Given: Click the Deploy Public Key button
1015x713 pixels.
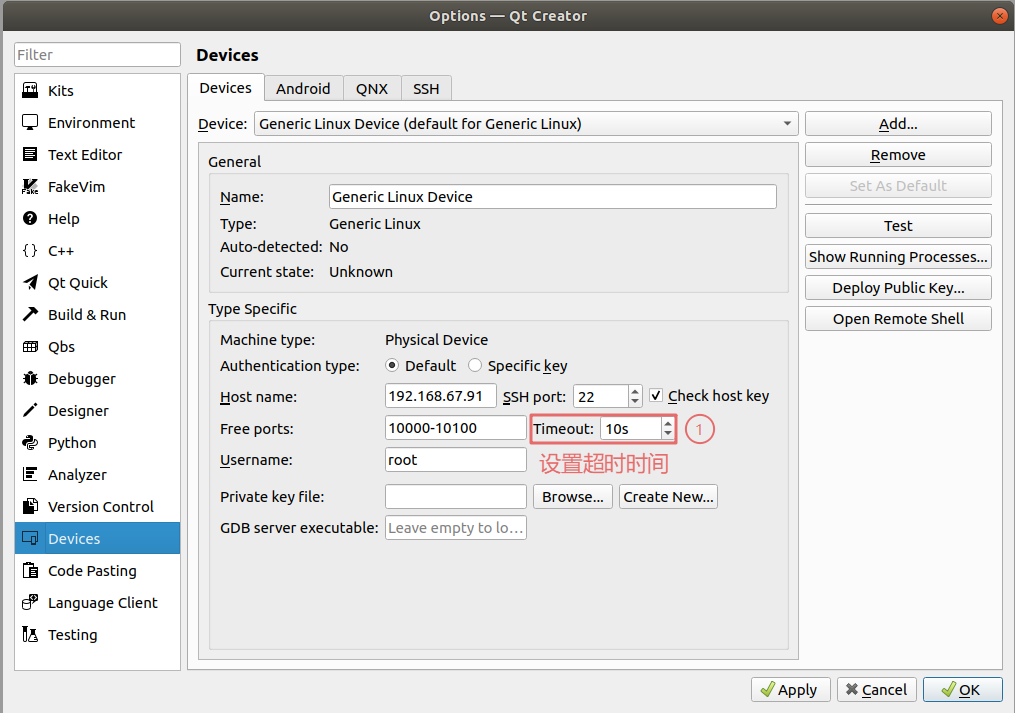Looking at the screenshot, I should tap(897, 288).
